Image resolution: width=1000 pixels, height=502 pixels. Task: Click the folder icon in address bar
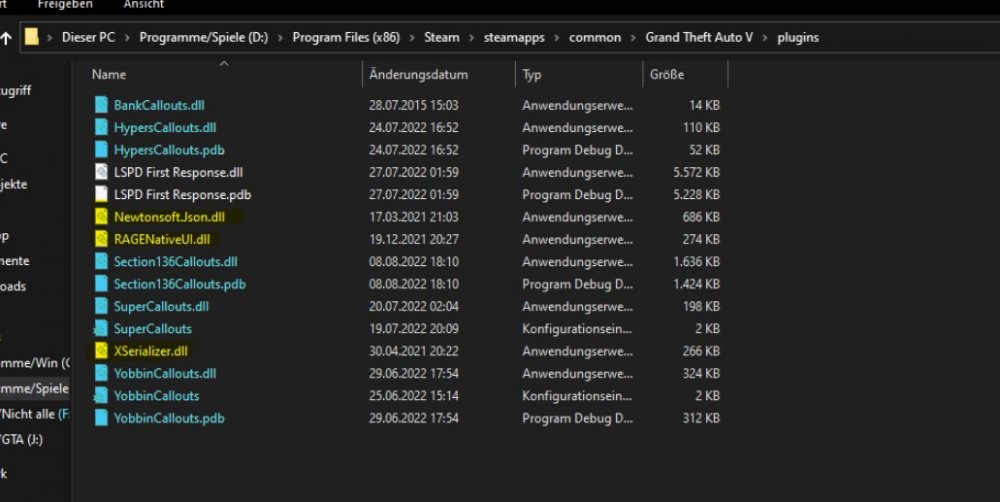click(x=32, y=37)
